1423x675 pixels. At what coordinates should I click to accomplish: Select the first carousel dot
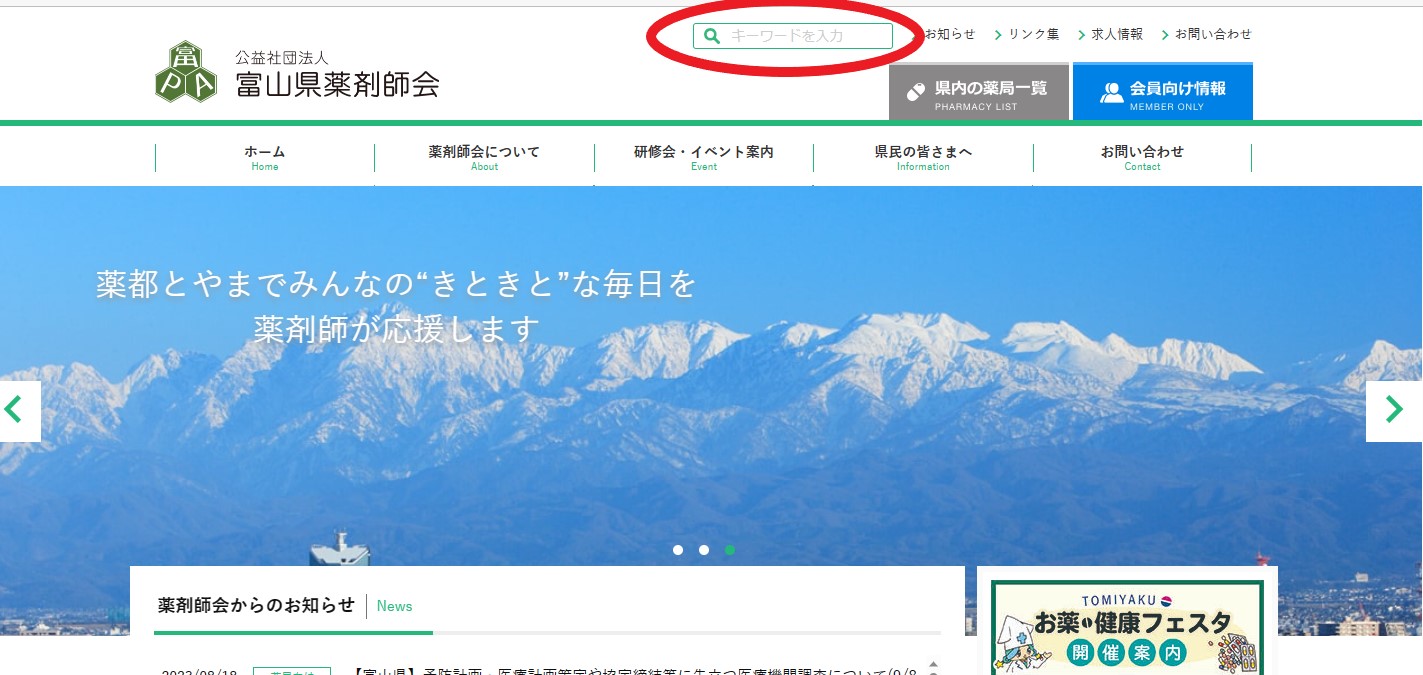678,550
